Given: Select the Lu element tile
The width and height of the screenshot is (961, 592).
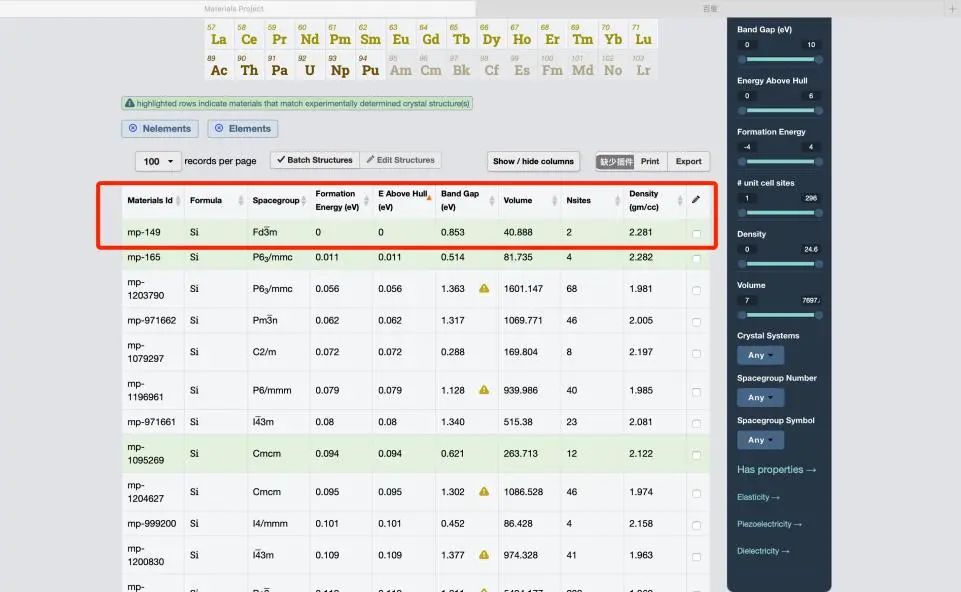Looking at the screenshot, I should 644,34.
